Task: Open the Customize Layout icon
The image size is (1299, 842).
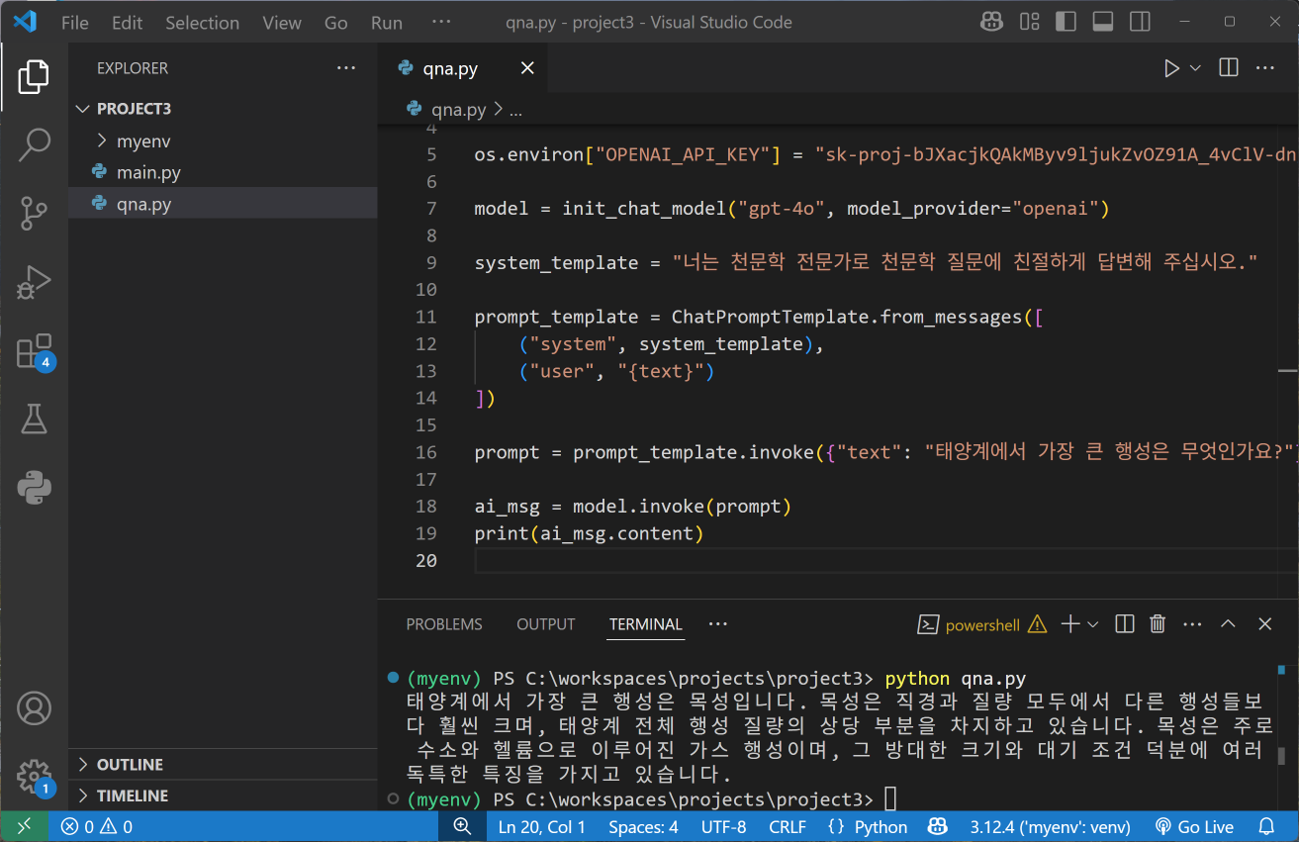Action: [x=1029, y=21]
